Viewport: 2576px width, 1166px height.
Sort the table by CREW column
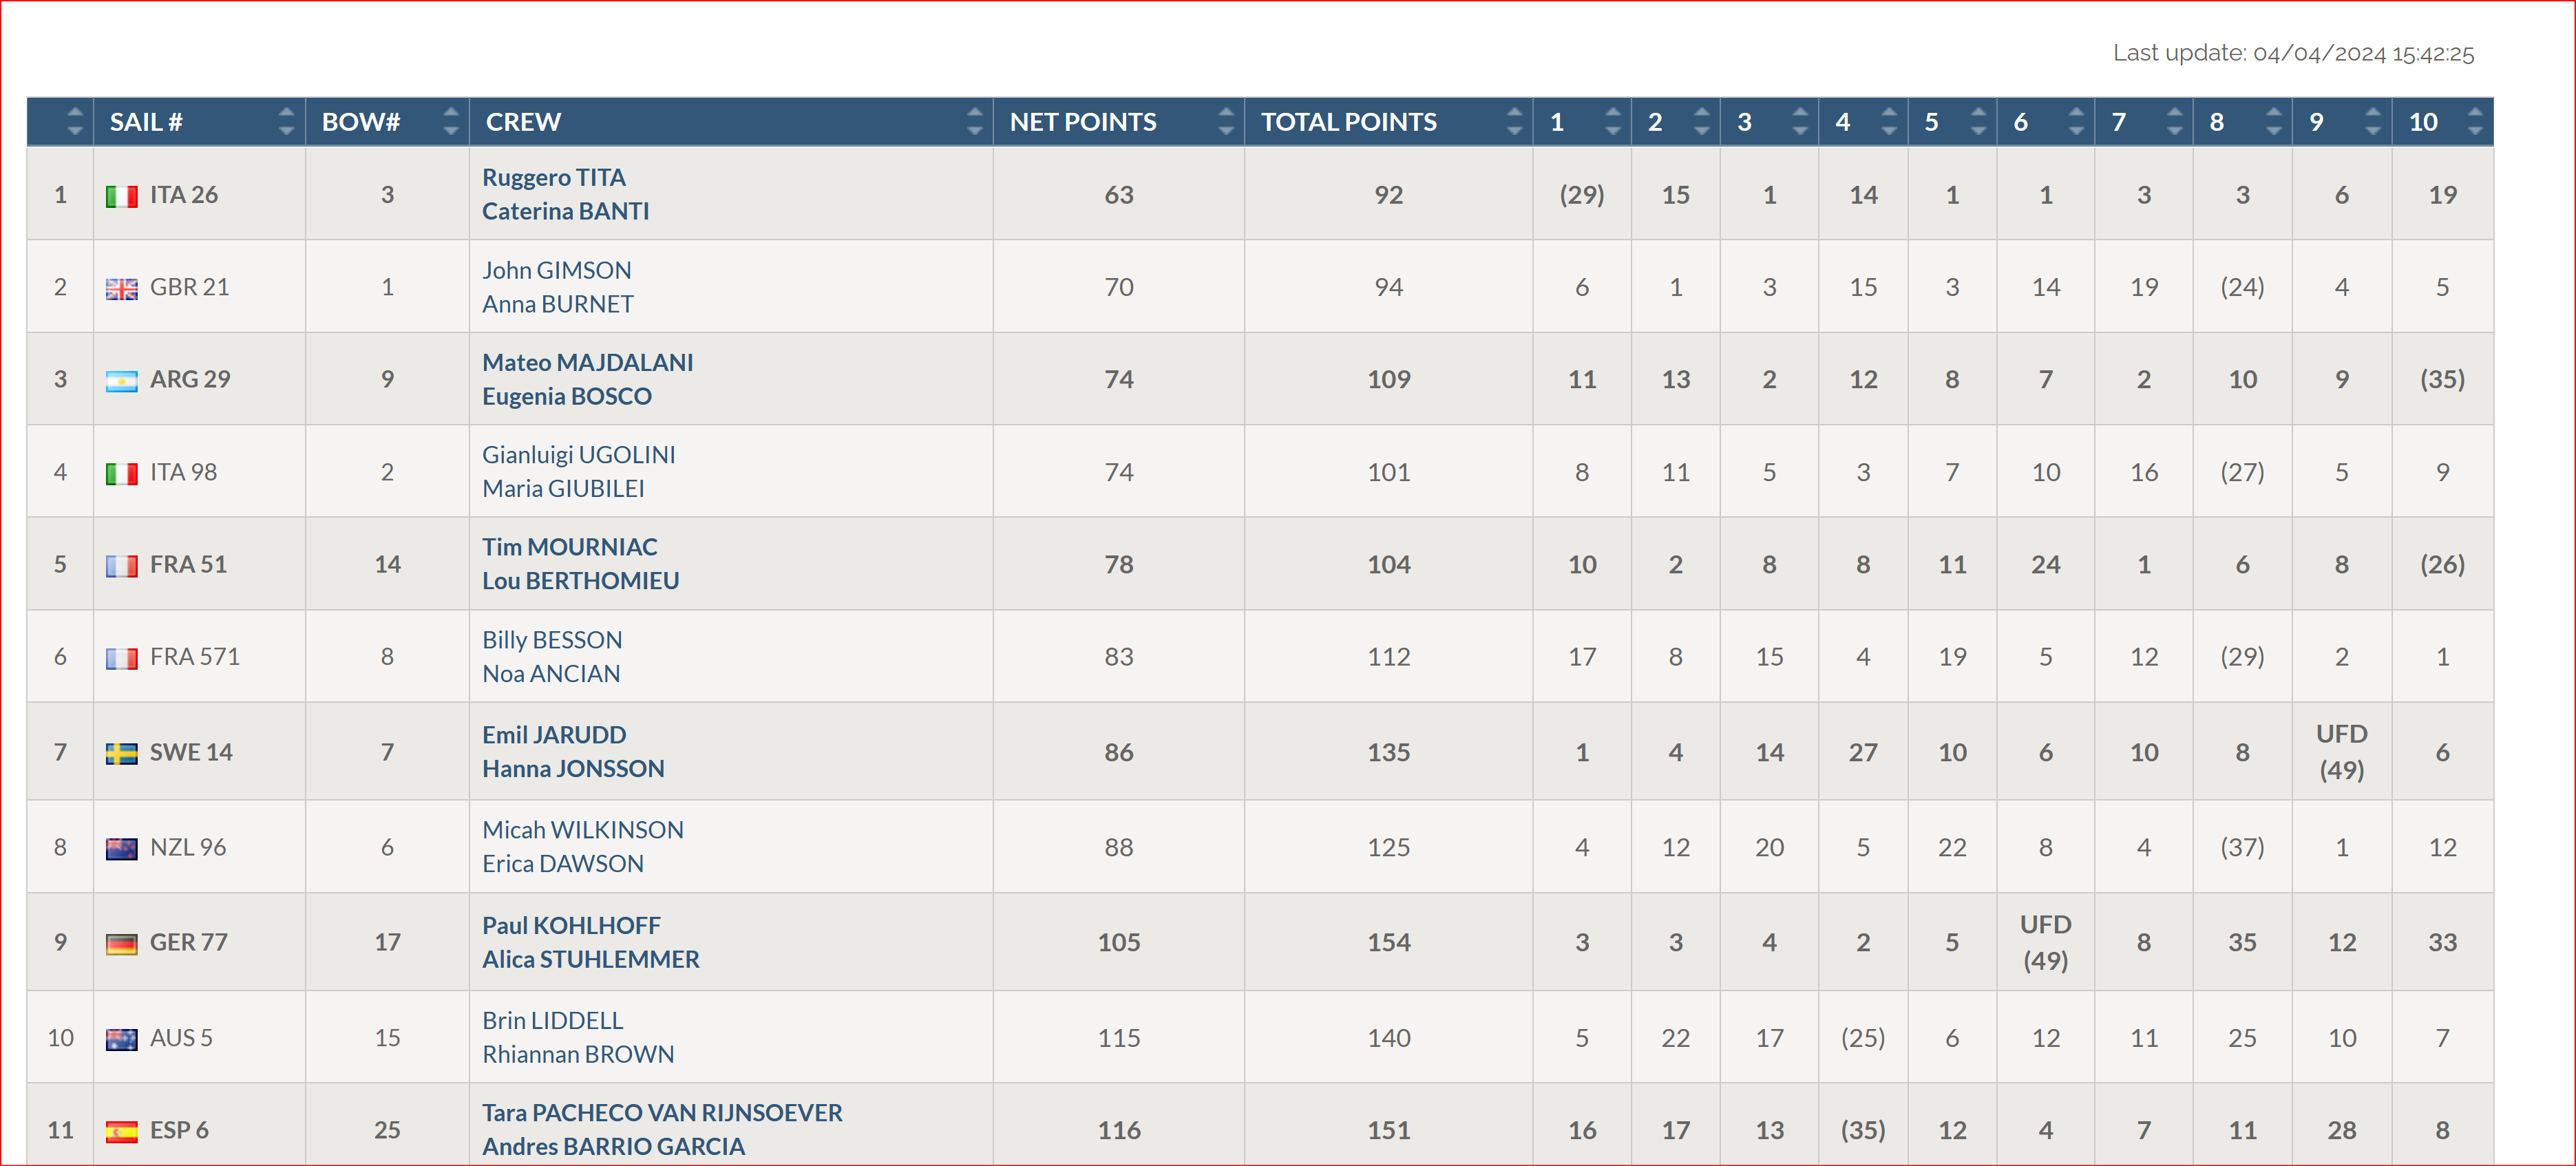(x=732, y=122)
